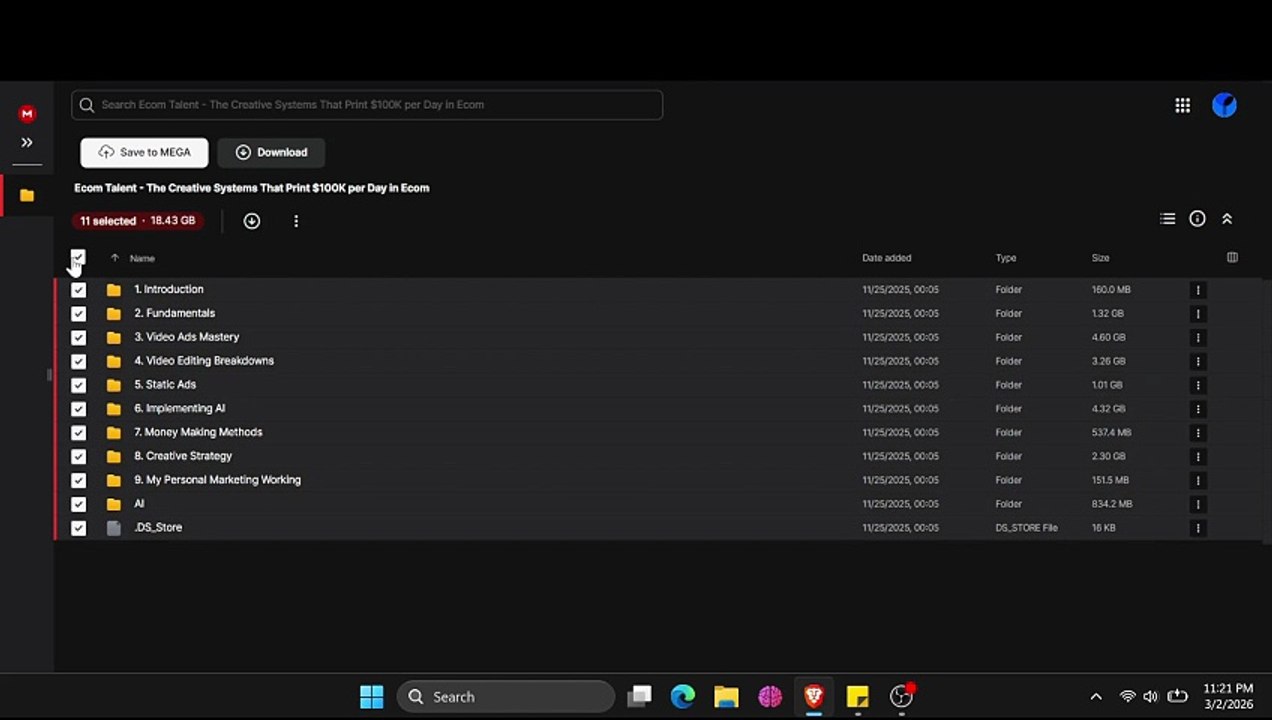Open Sticky Notes from taskbar
Image resolution: width=1272 pixels, height=720 pixels.
tap(857, 697)
